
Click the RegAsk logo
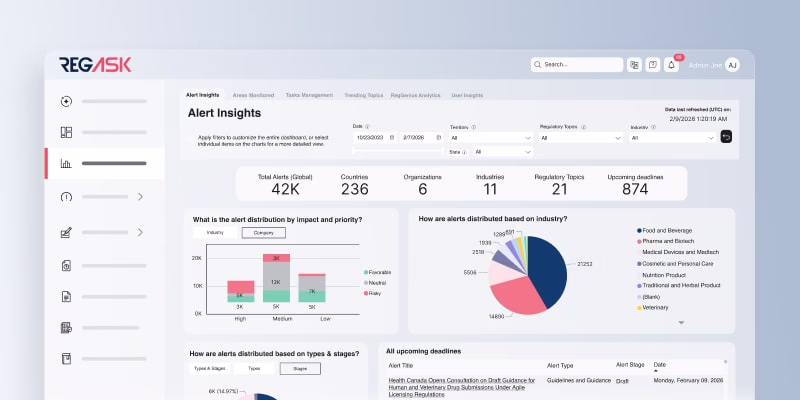point(95,64)
